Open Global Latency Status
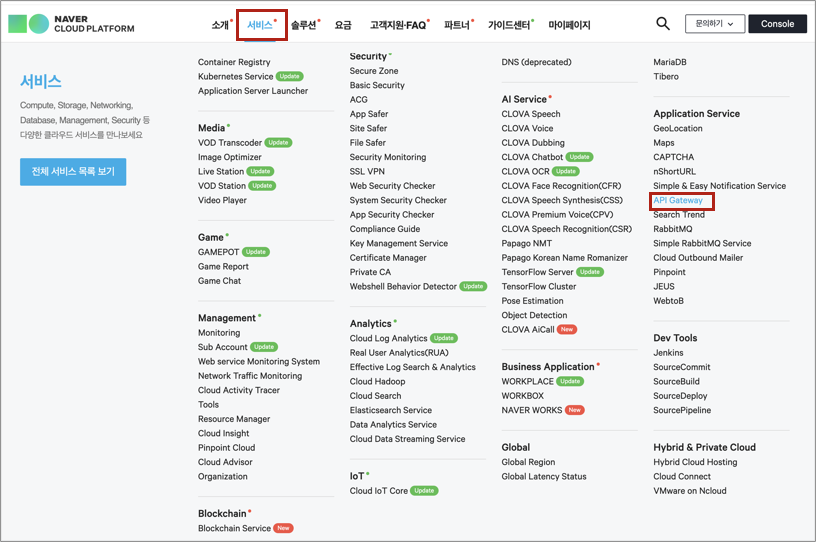This screenshot has height=542, width=816. 544,476
